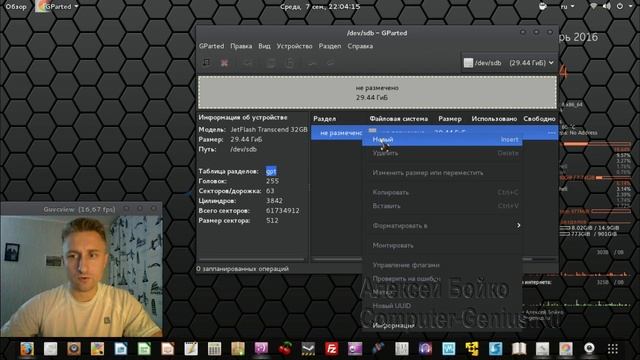Open the red cherries dock icon
The image size is (640, 360).
285,349
